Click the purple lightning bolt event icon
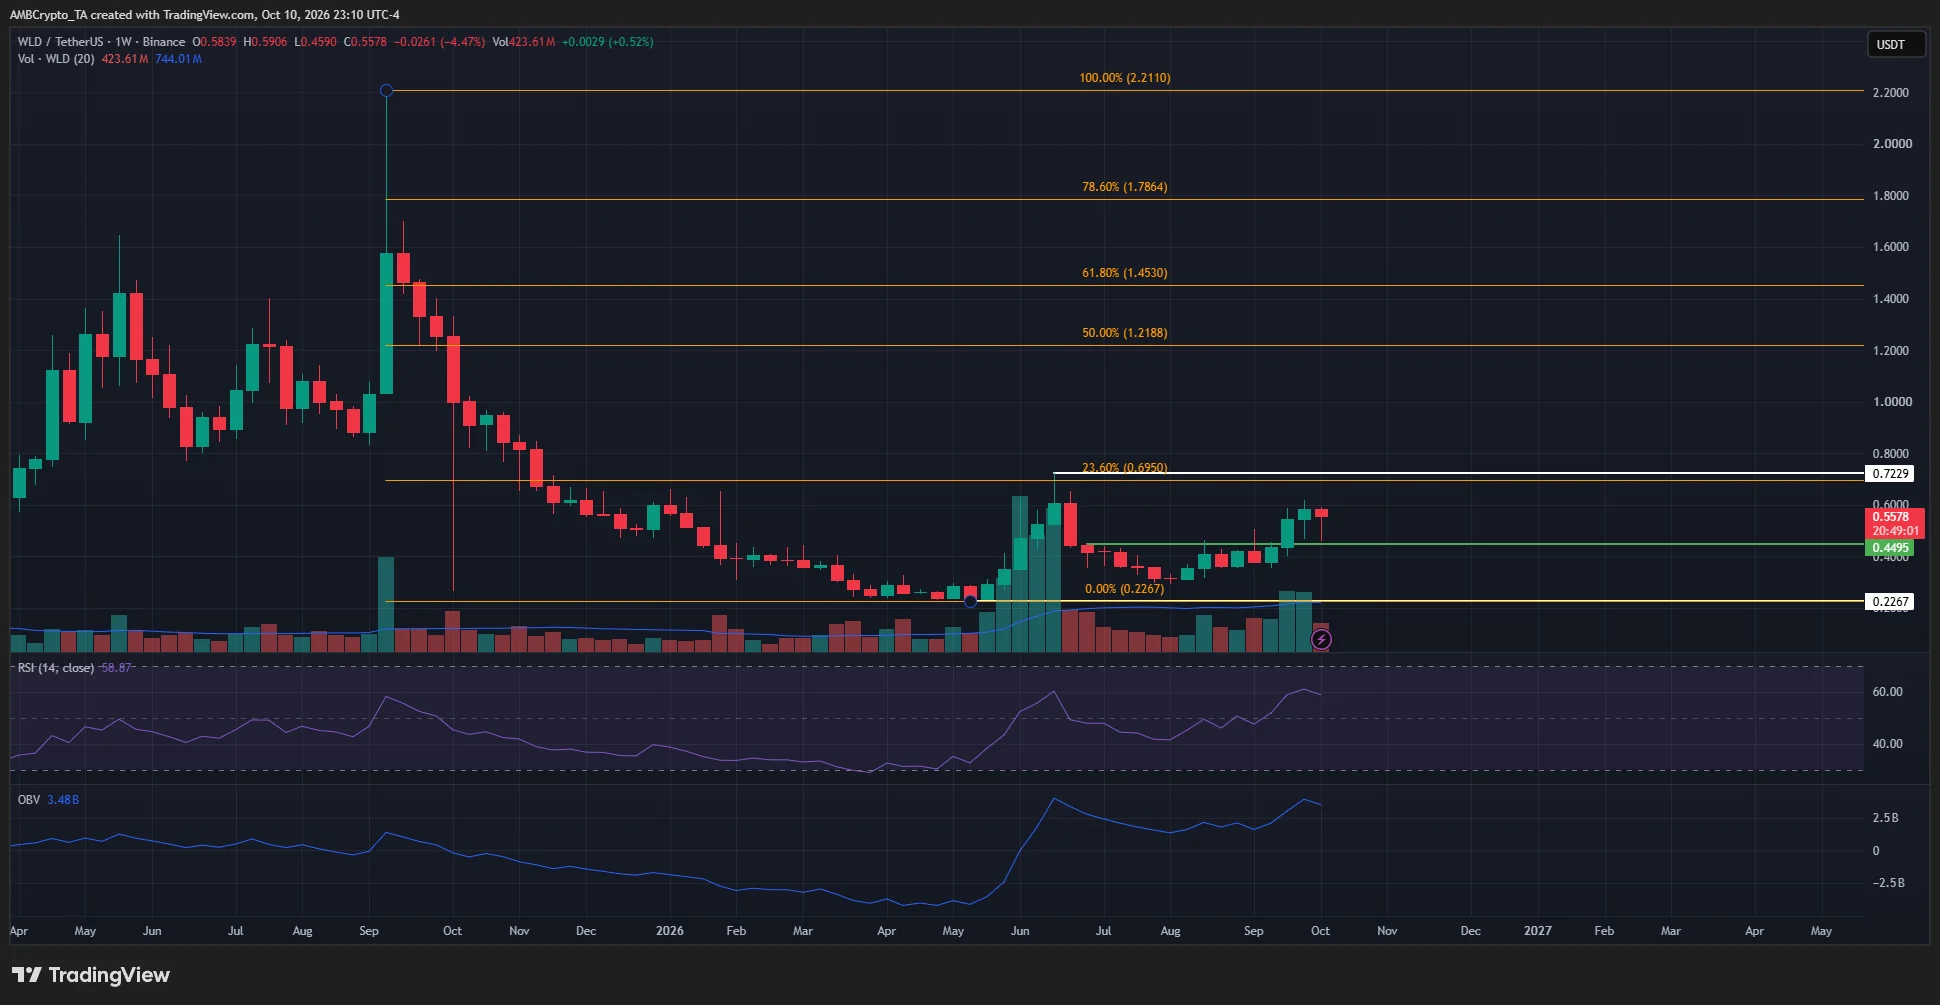1940x1005 pixels. pos(1321,640)
